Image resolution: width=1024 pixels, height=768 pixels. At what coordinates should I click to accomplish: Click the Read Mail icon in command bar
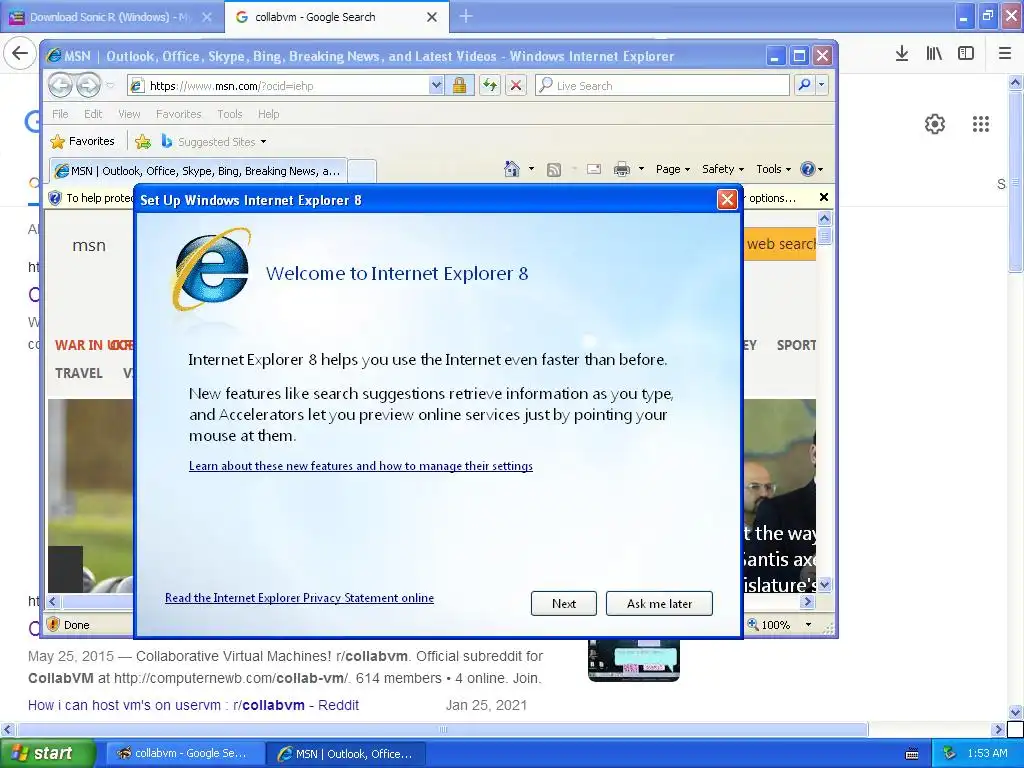(594, 170)
